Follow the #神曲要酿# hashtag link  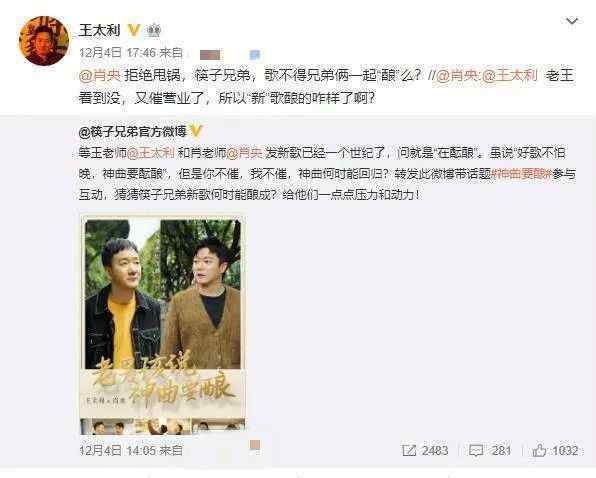(x=521, y=174)
